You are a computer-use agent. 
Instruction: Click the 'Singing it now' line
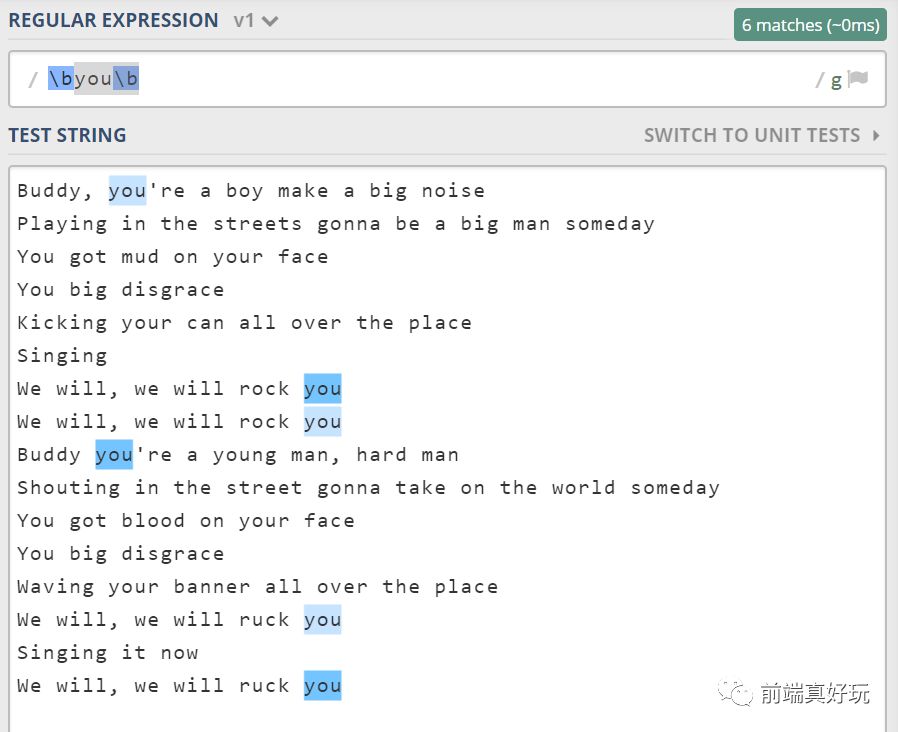(108, 653)
